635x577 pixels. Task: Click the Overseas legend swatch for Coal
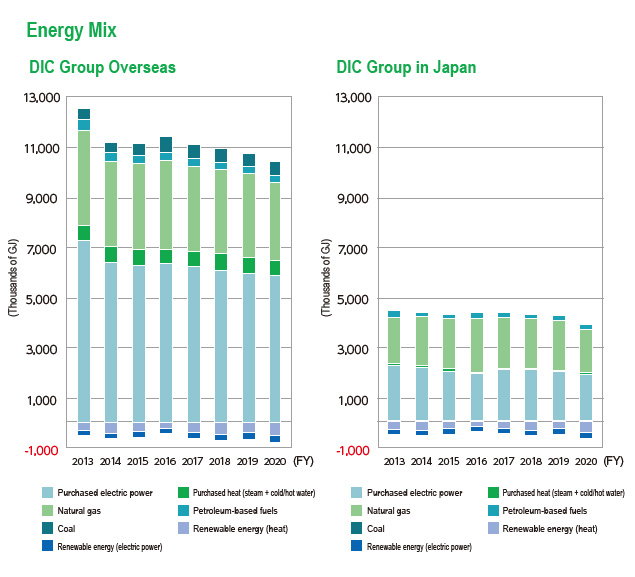point(47,528)
